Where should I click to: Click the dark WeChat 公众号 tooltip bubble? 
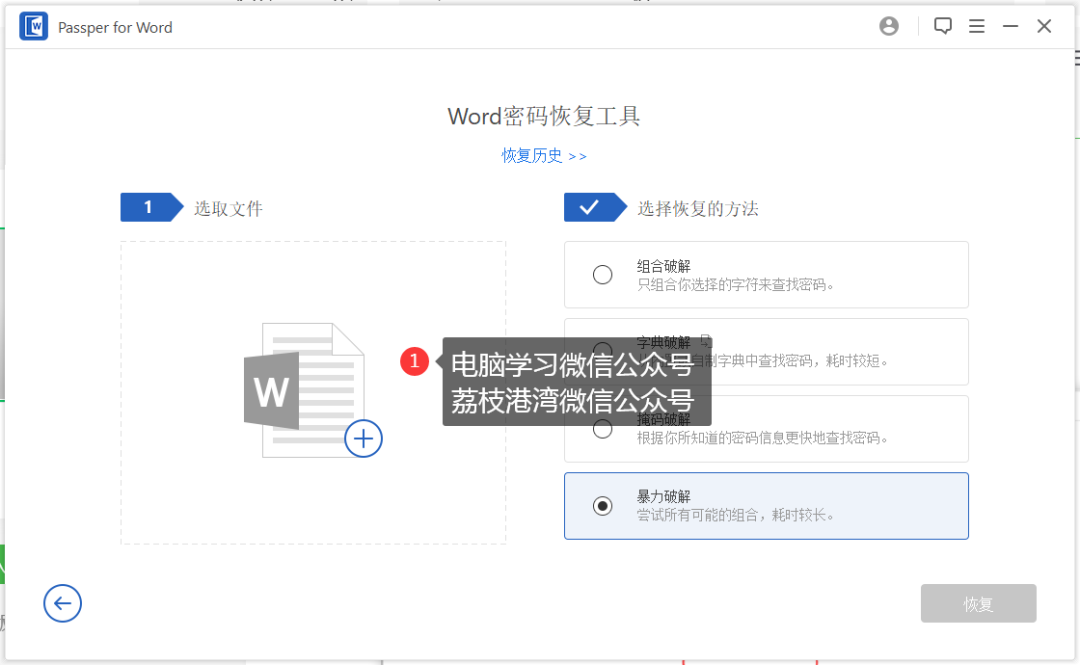point(577,383)
